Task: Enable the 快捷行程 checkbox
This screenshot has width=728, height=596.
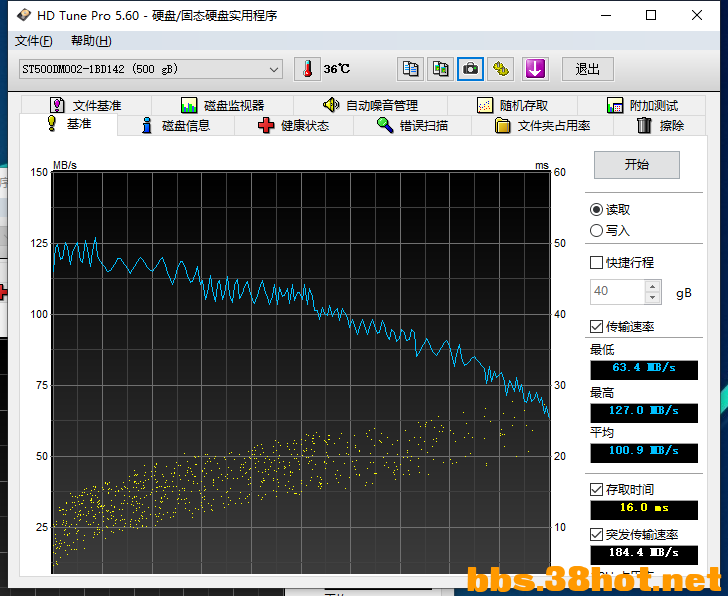Action: point(622,263)
